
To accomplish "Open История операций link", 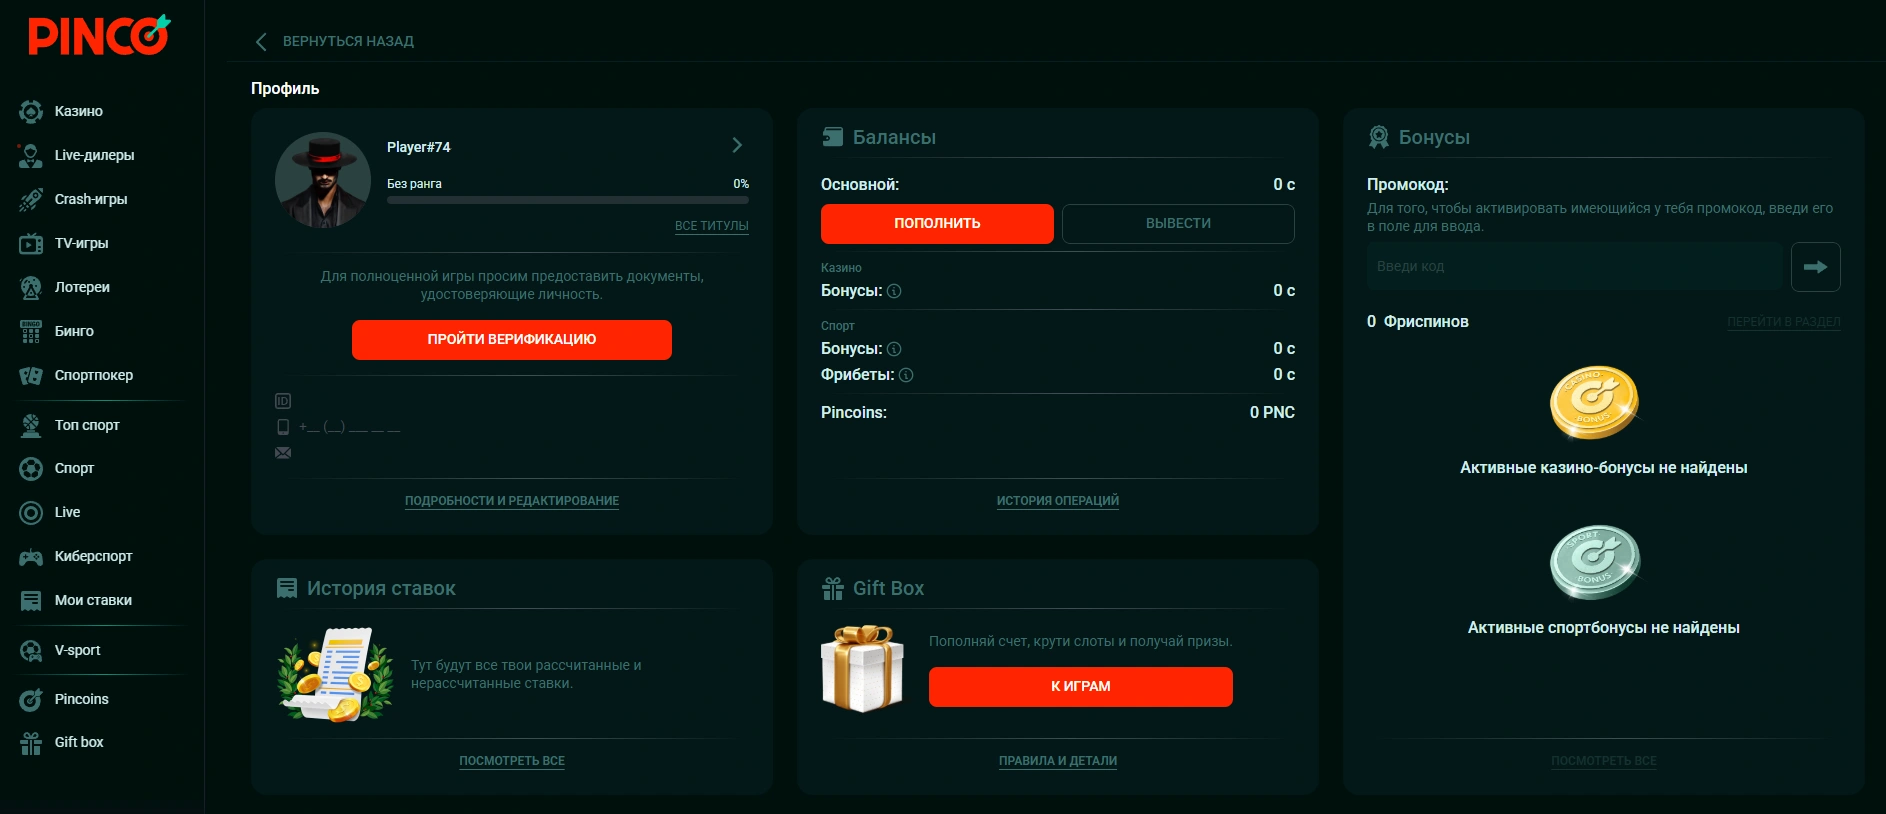I will [x=1058, y=501].
